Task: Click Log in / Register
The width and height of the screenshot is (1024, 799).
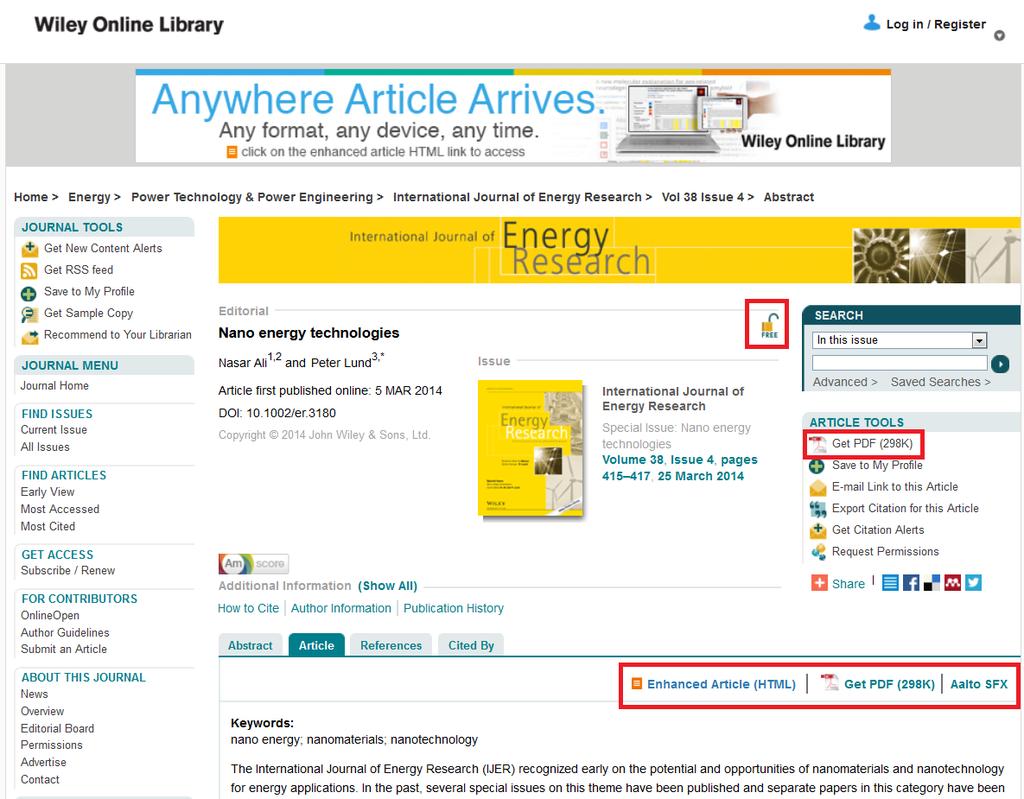Action: point(936,24)
